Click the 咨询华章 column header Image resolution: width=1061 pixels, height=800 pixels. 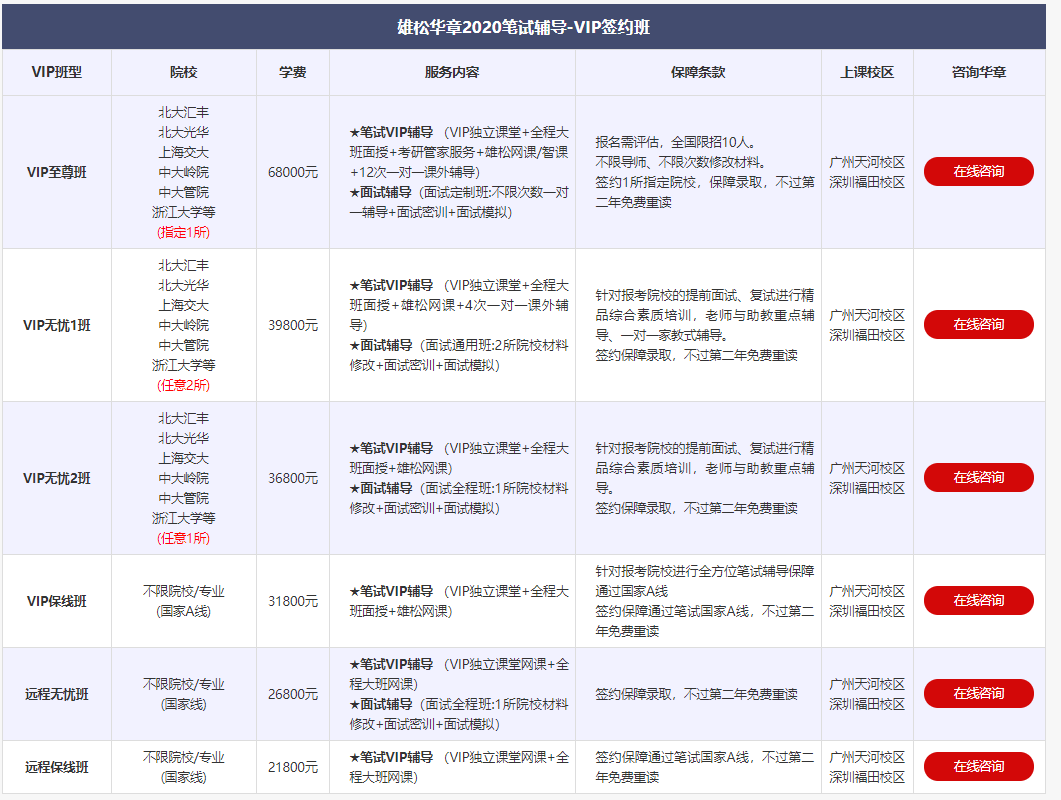tap(979, 72)
